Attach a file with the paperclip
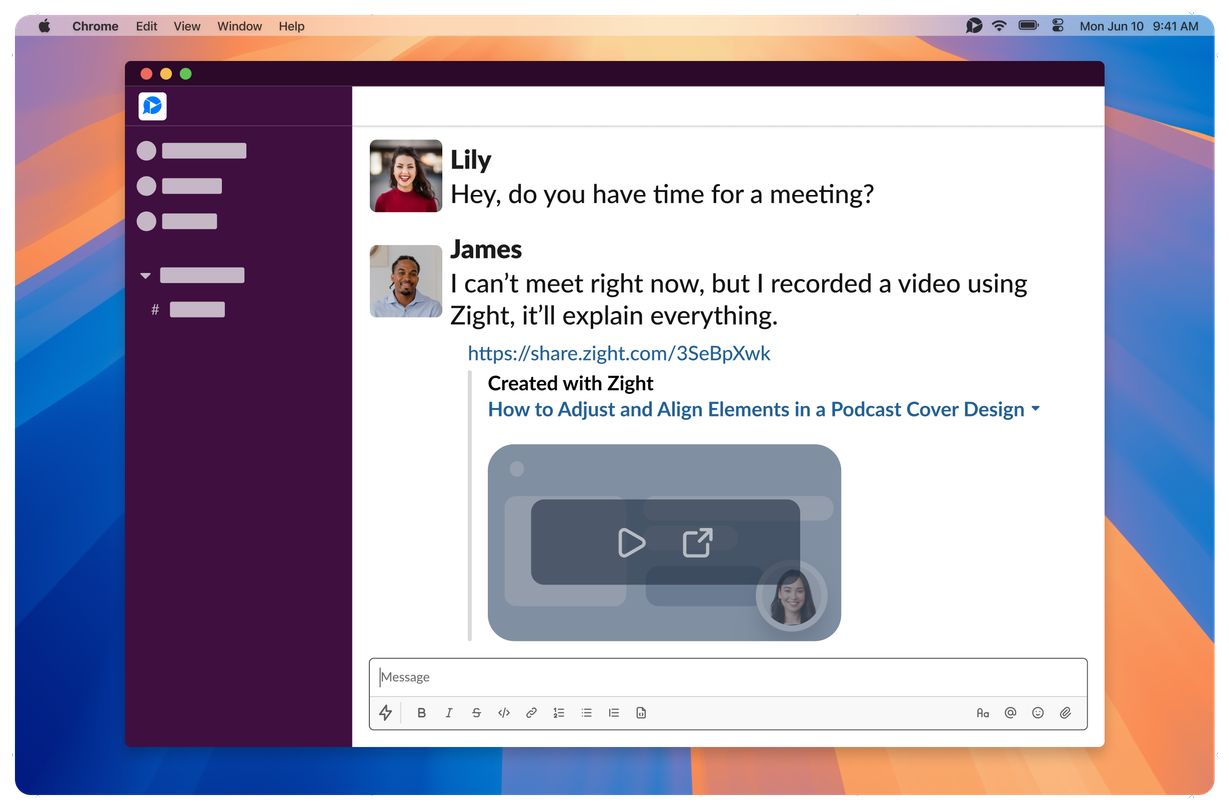 pos(1066,713)
